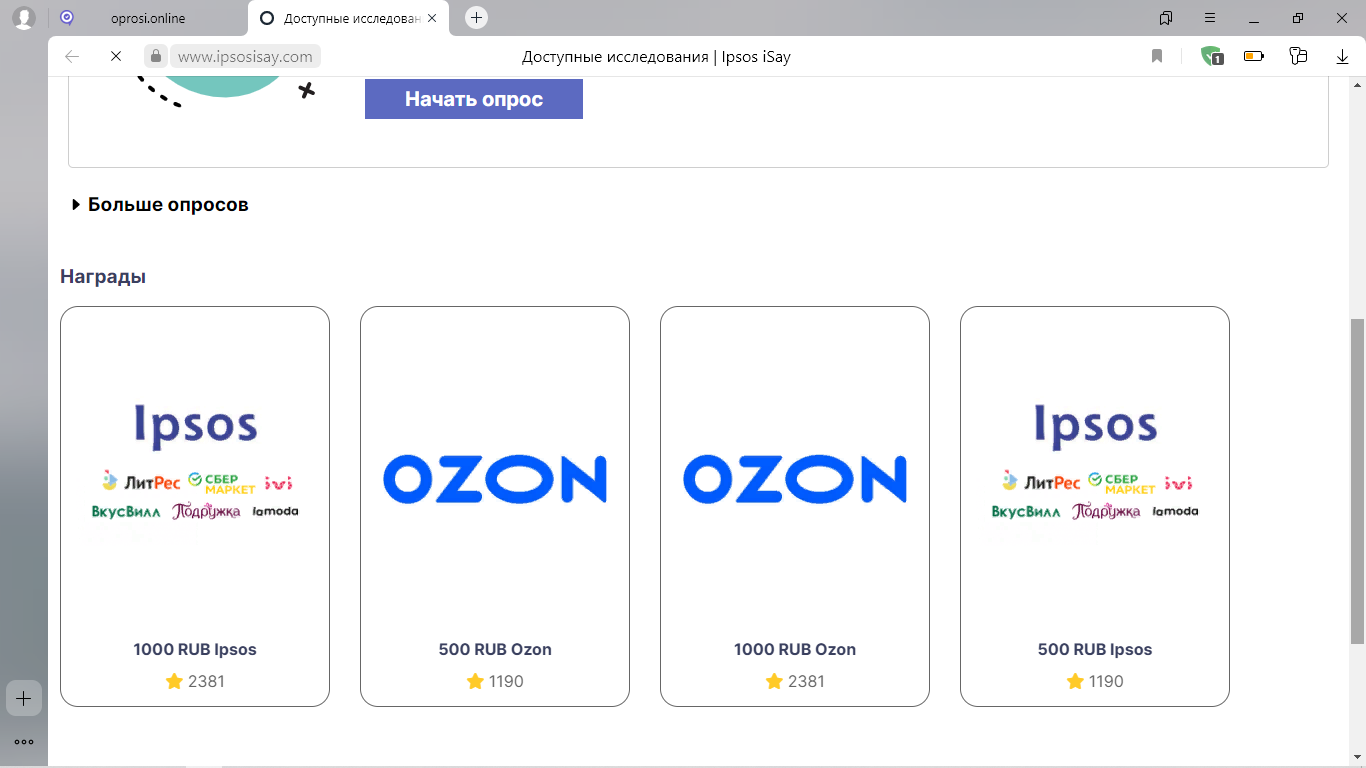Open the sidebar three-dots menu
Image resolution: width=1366 pixels, height=768 pixels.
coord(24,742)
